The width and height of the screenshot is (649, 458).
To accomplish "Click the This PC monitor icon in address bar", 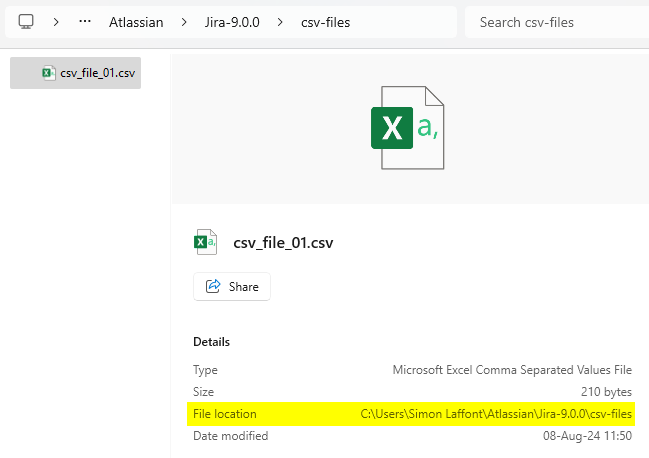I will (26, 21).
